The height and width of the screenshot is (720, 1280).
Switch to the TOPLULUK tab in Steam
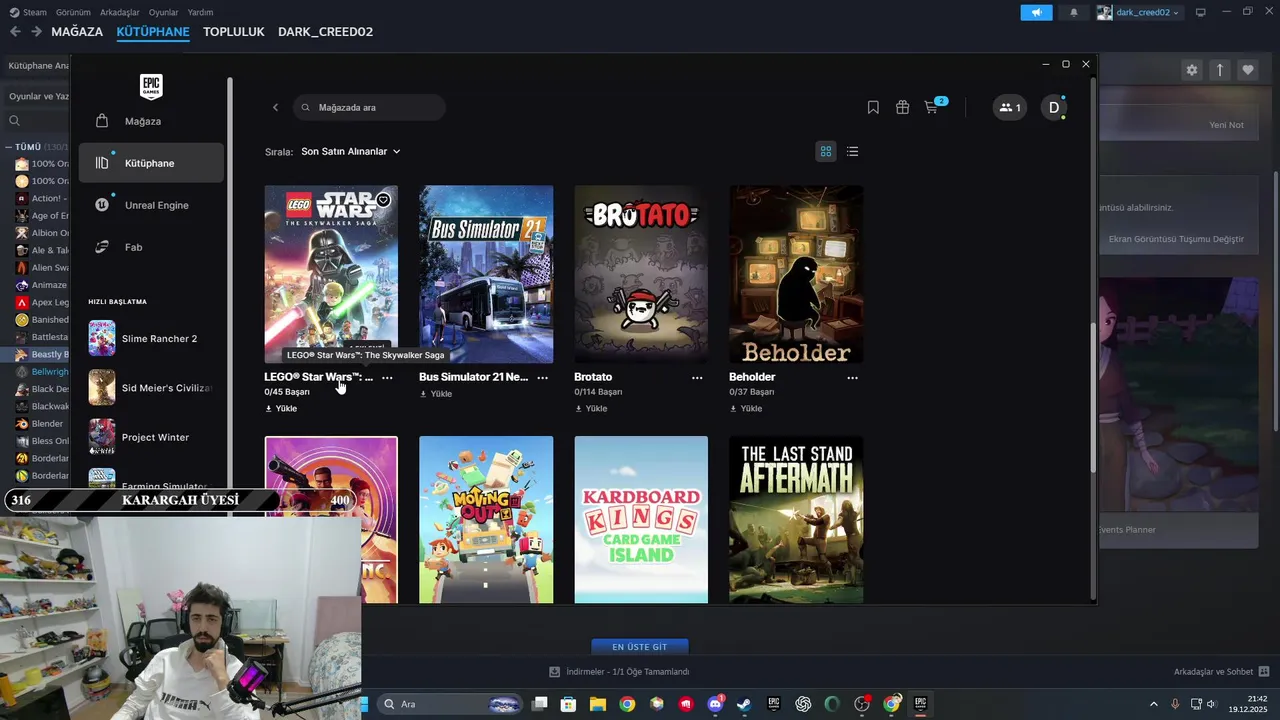234,32
